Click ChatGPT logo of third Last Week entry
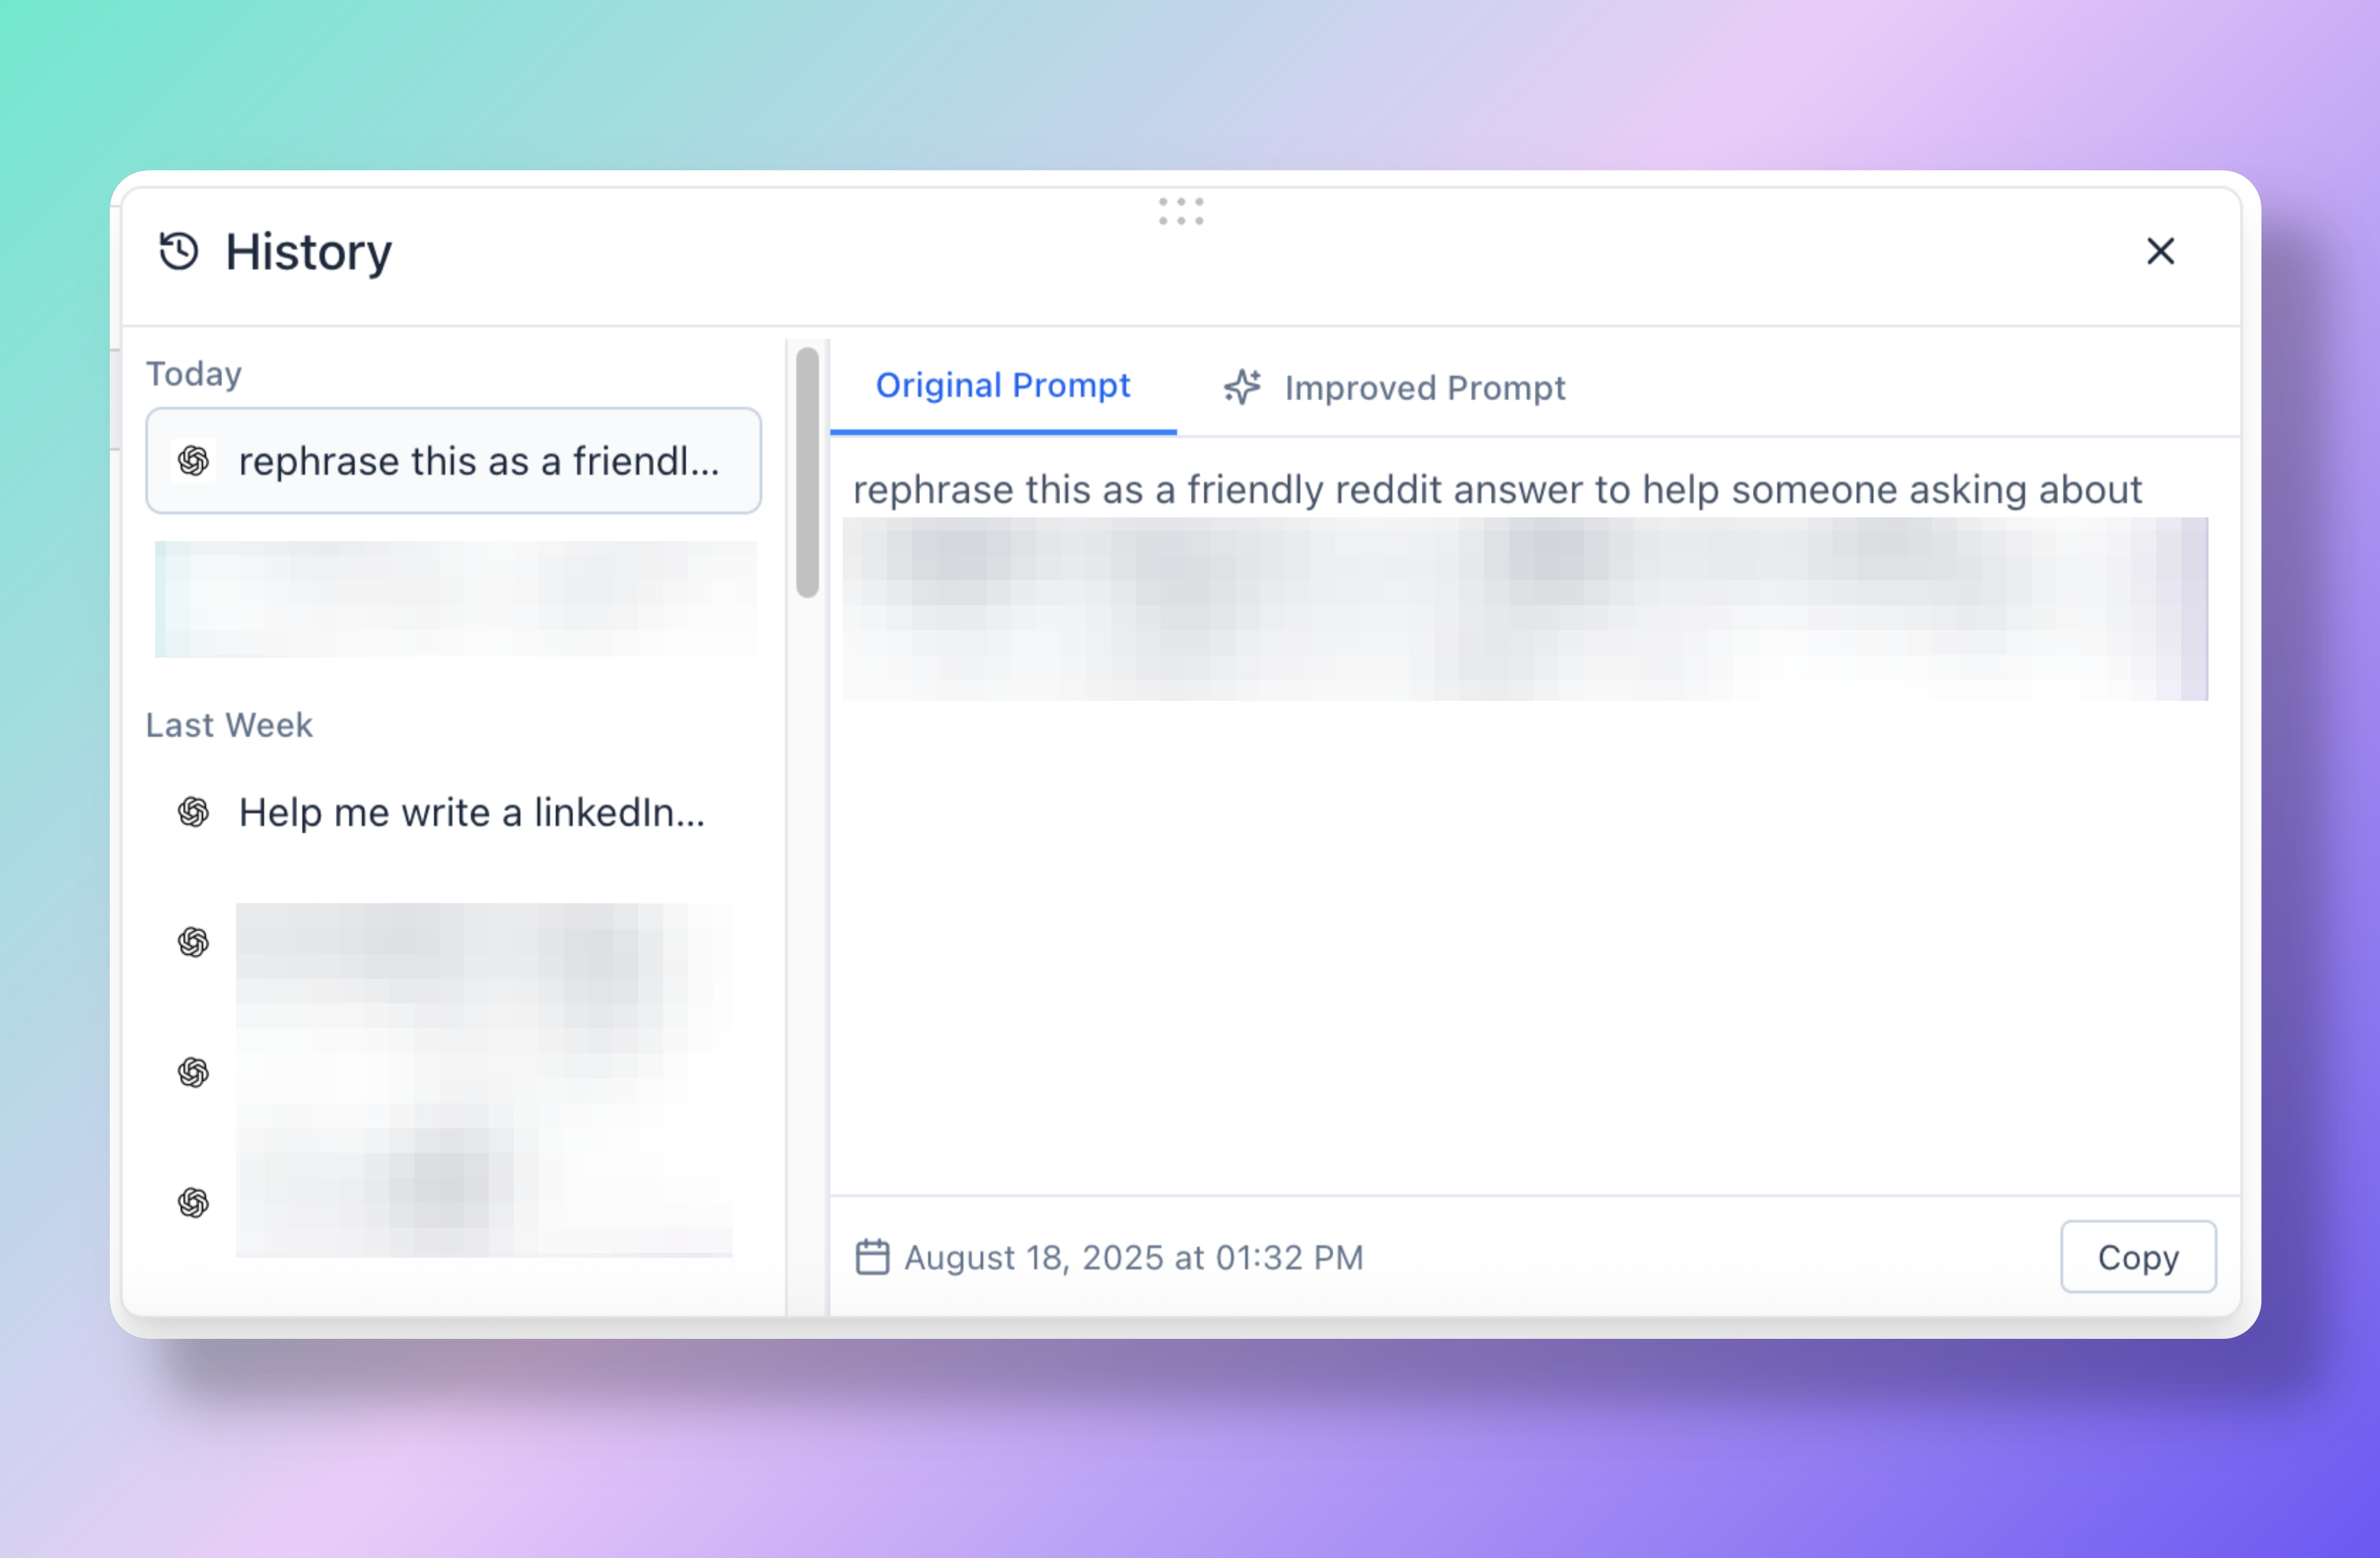The width and height of the screenshot is (2380, 1558). pyautogui.click(x=193, y=1072)
